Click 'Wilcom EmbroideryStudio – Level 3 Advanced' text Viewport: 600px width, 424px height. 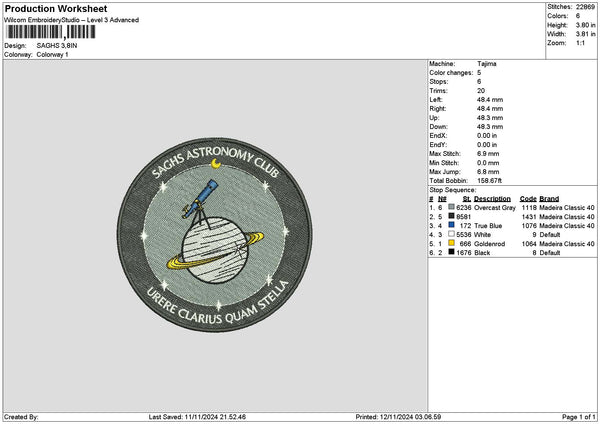[x=71, y=20]
